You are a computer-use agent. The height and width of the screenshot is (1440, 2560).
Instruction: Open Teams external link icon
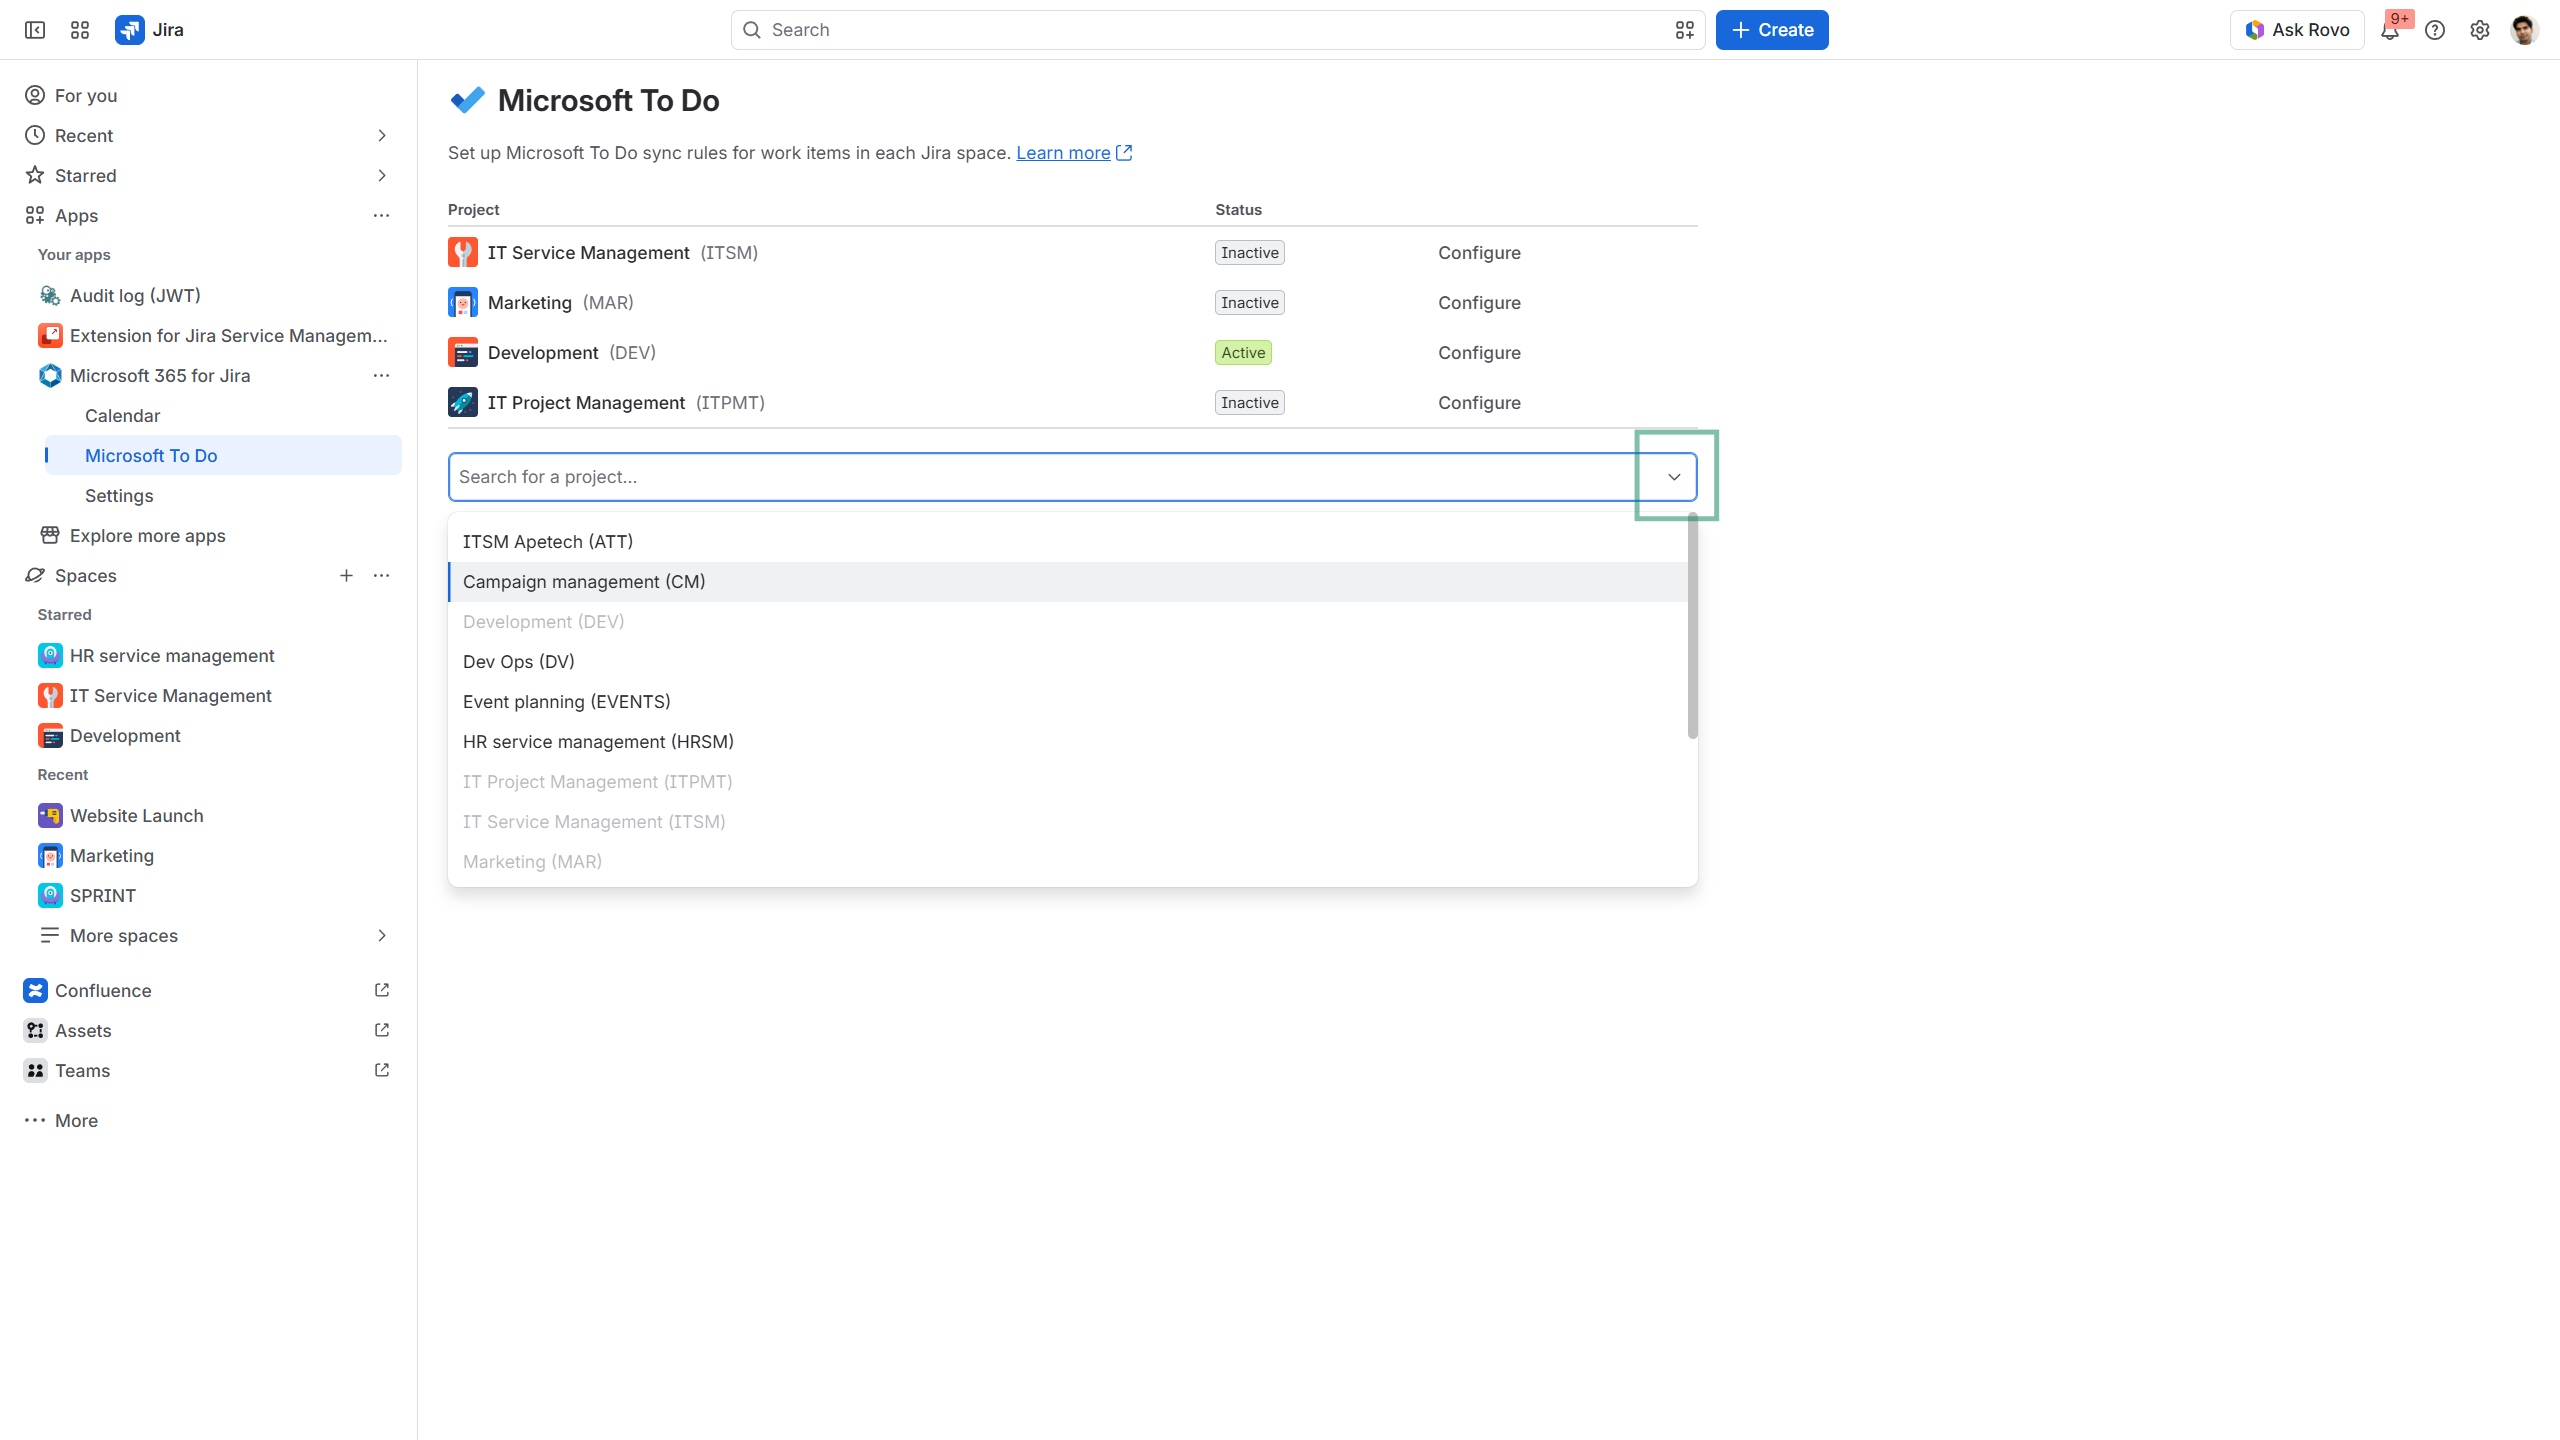(x=381, y=1070)
